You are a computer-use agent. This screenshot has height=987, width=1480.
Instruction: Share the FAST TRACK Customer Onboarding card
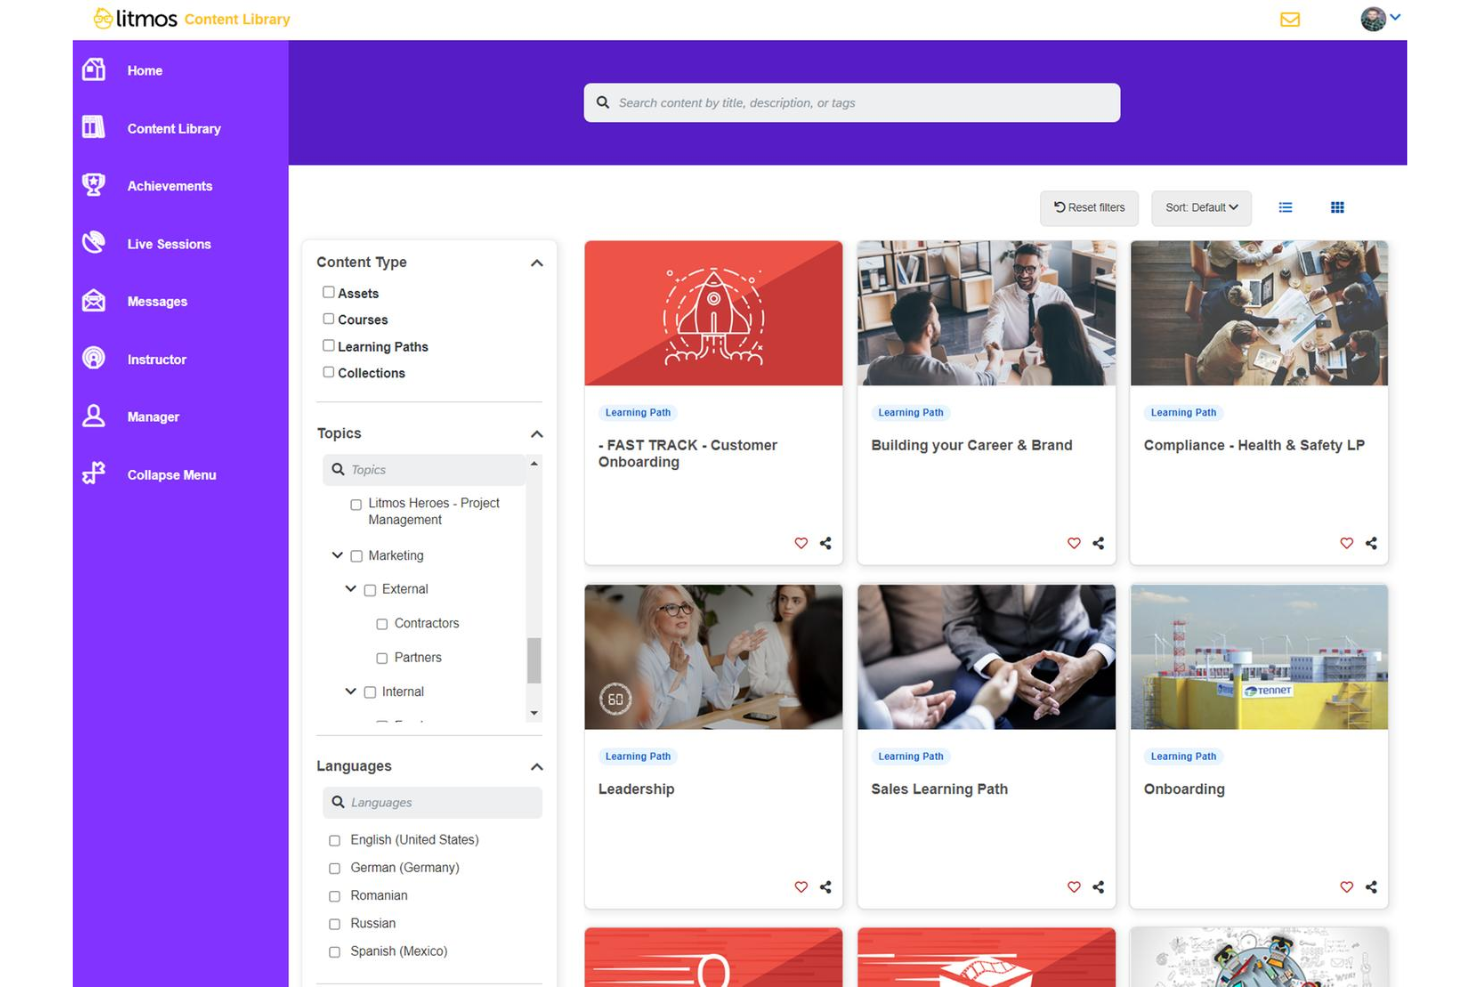[826, 543]
